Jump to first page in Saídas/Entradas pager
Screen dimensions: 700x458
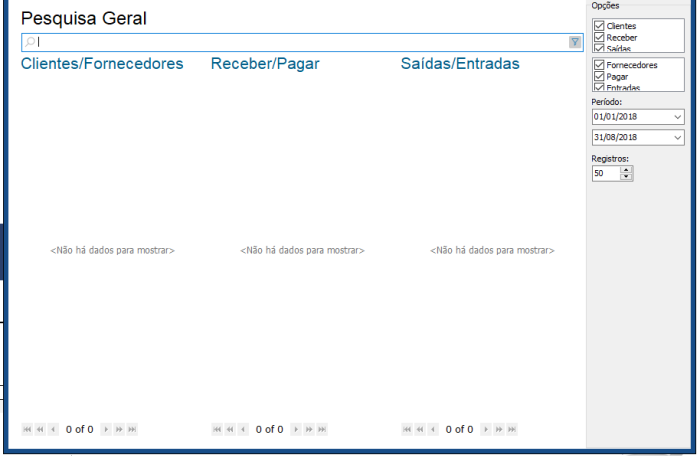[x=407, y=429]
